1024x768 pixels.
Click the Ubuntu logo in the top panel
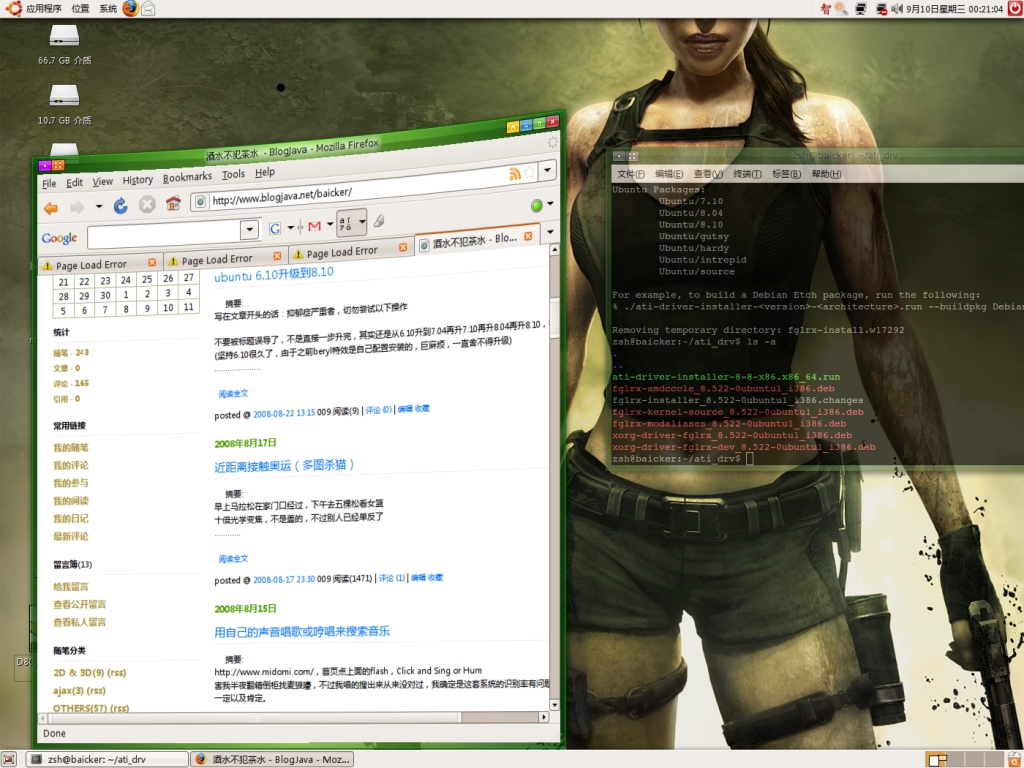pos(12,8)
